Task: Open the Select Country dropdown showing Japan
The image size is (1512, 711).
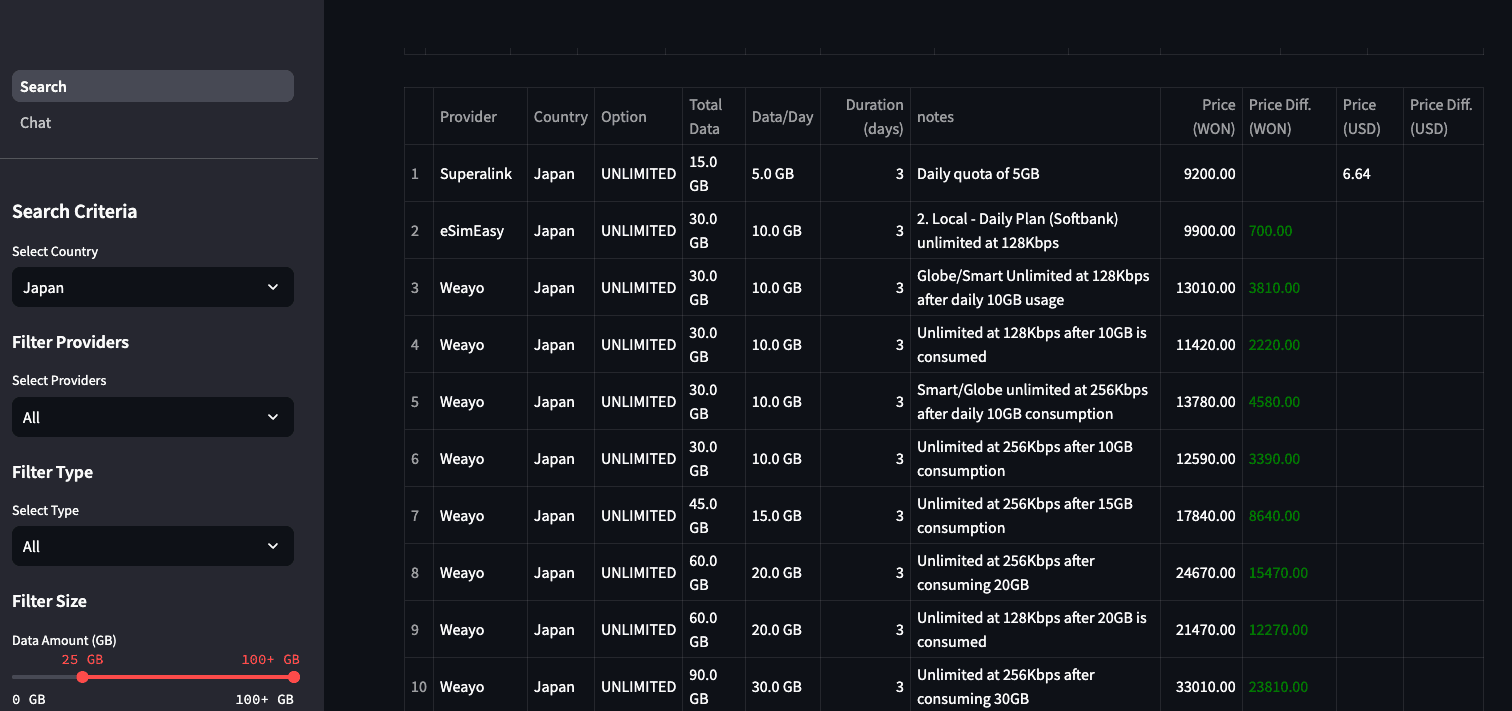Action: (x=152, y=287)
